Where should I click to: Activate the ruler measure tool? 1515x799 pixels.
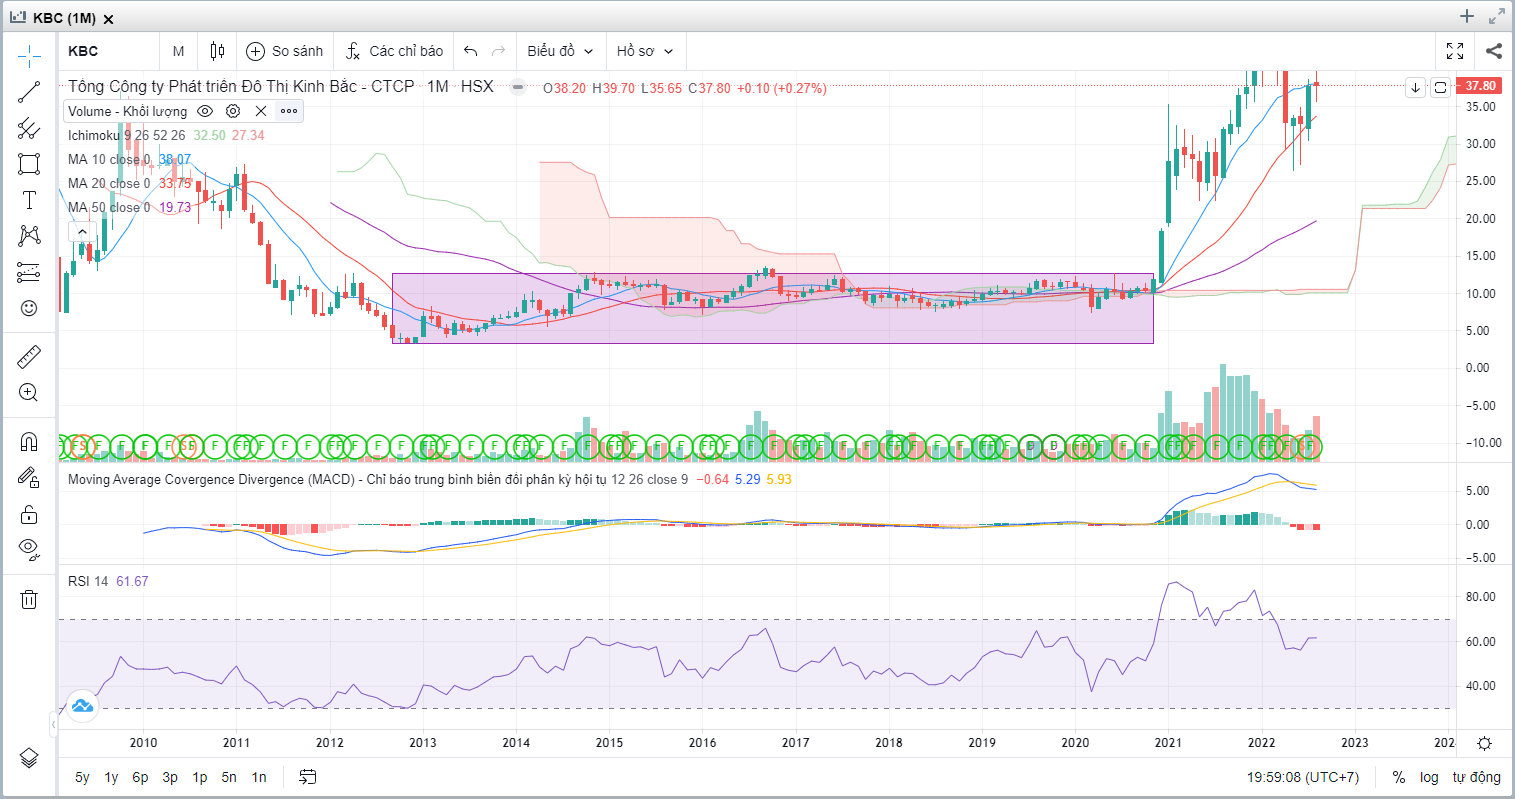[x=29, y=356]
